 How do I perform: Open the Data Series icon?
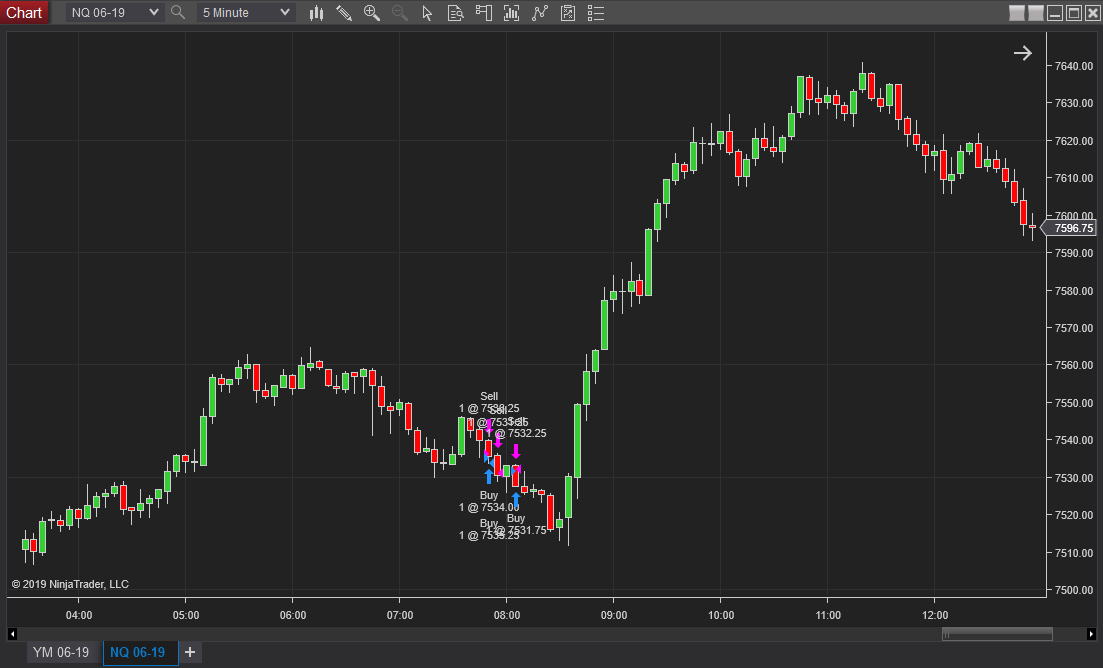(x=511, y=13)
